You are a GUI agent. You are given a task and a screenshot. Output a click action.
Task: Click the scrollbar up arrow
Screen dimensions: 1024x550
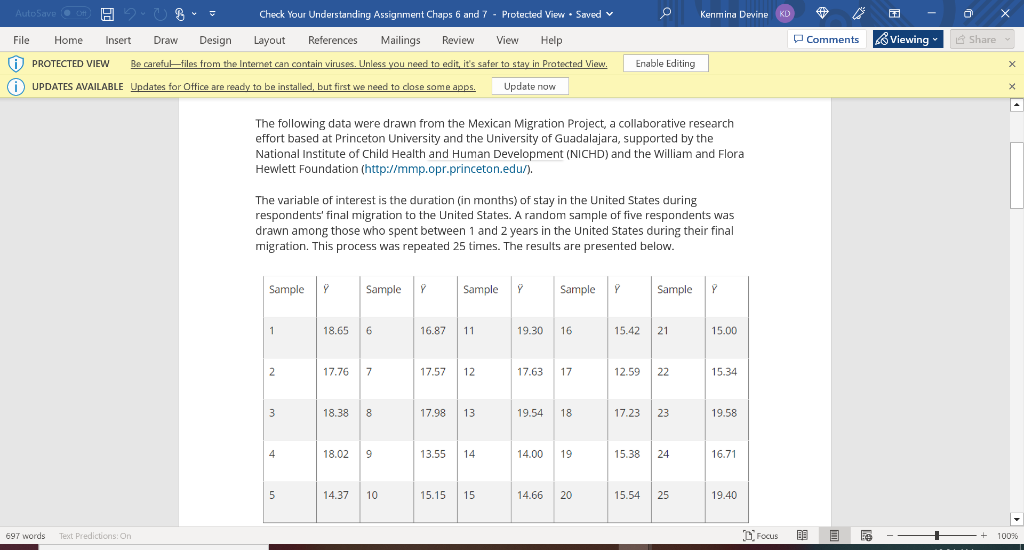point(1016,105)
